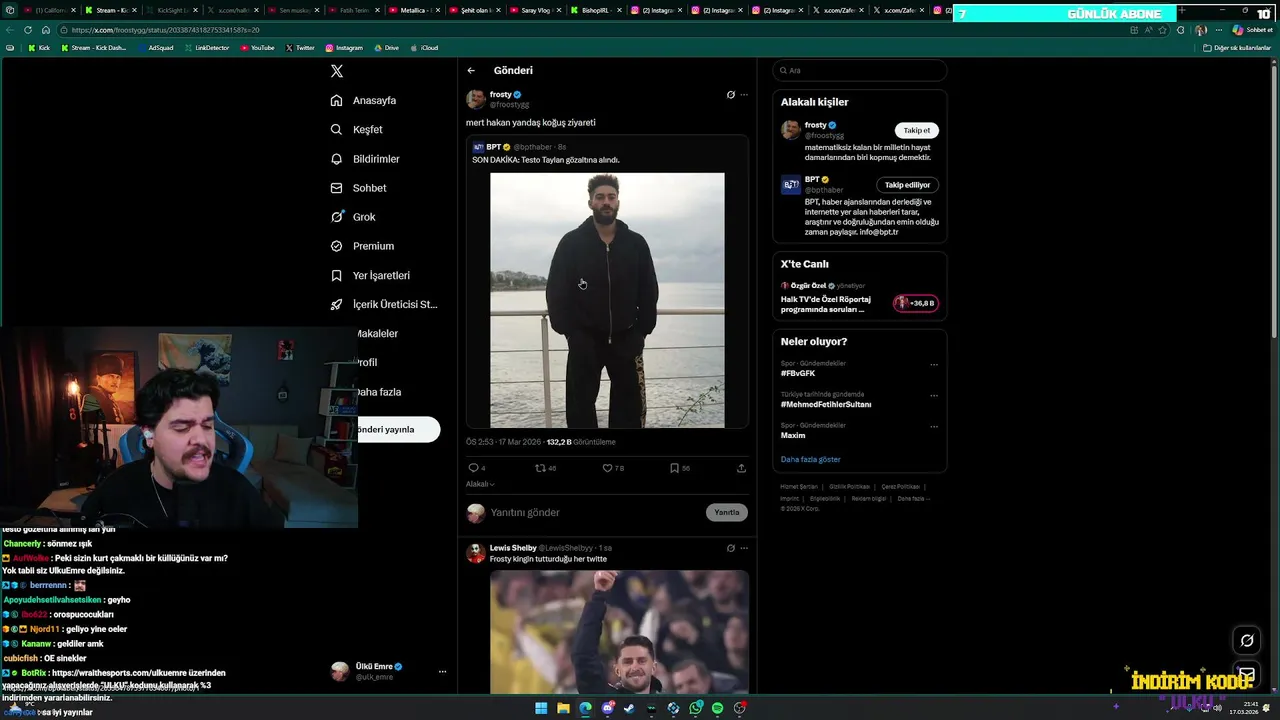
Task: Open the LinkDetector bookmark
Action: pyautogui.click(x=207, y=48)
